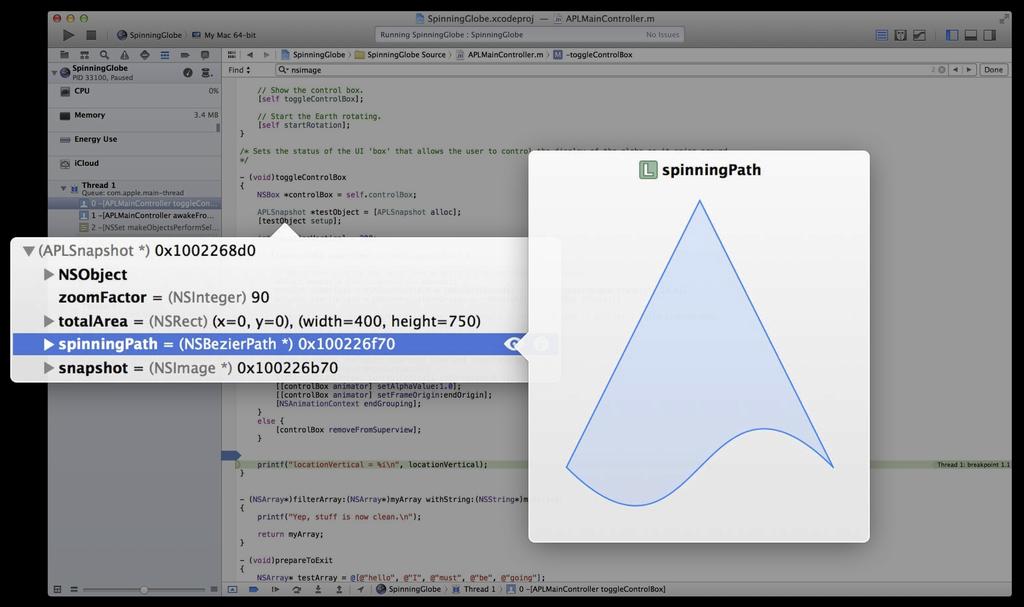The width and height of the screenshot is (1024, 607).
Task: Click APLMainController.m in jump bar
Action: click(x=500, y=55)
